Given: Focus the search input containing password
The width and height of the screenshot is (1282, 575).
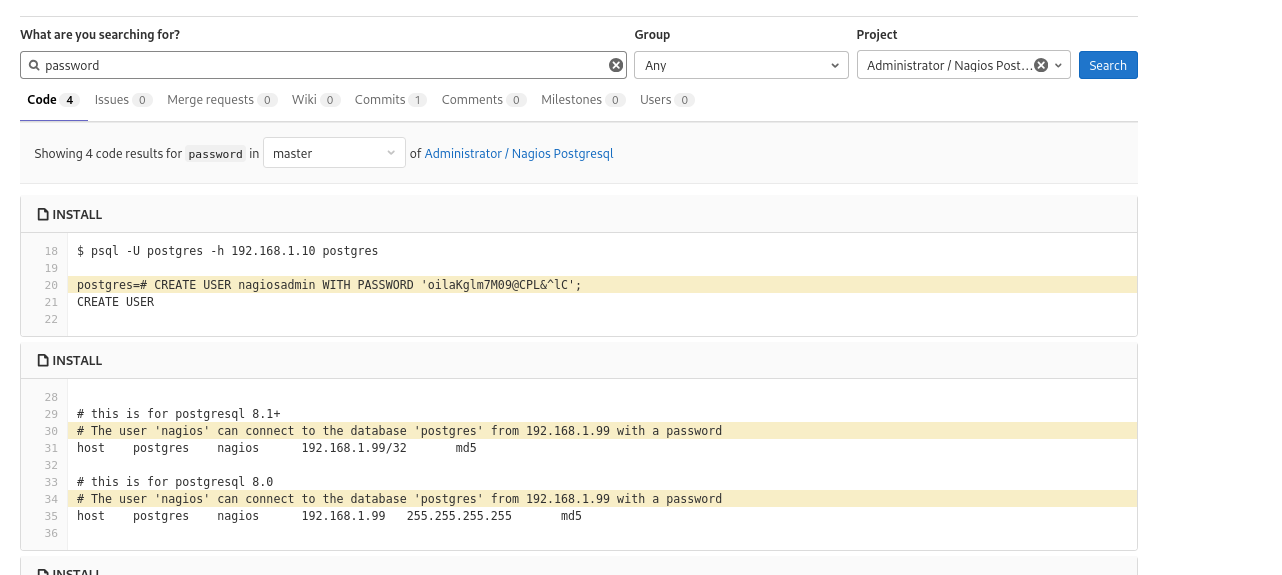Looking at the screenshot, I should (x=320, y=65).
